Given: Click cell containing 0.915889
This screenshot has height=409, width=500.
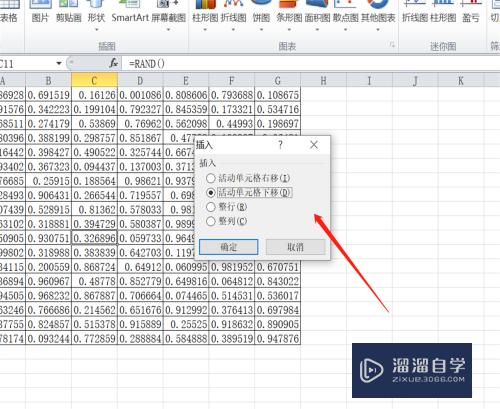Looking at the screenshot, I should 140,324.
